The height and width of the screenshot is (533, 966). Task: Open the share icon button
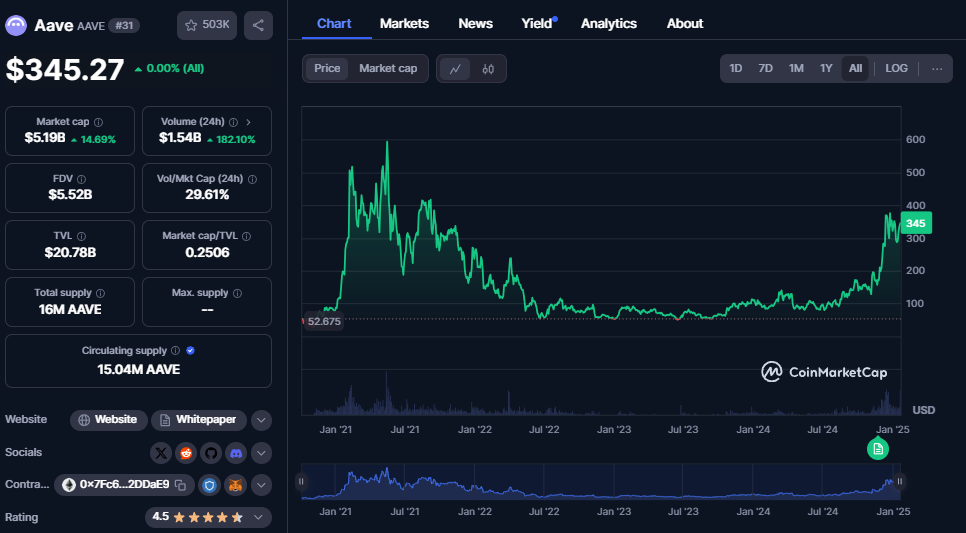[258, 25]
